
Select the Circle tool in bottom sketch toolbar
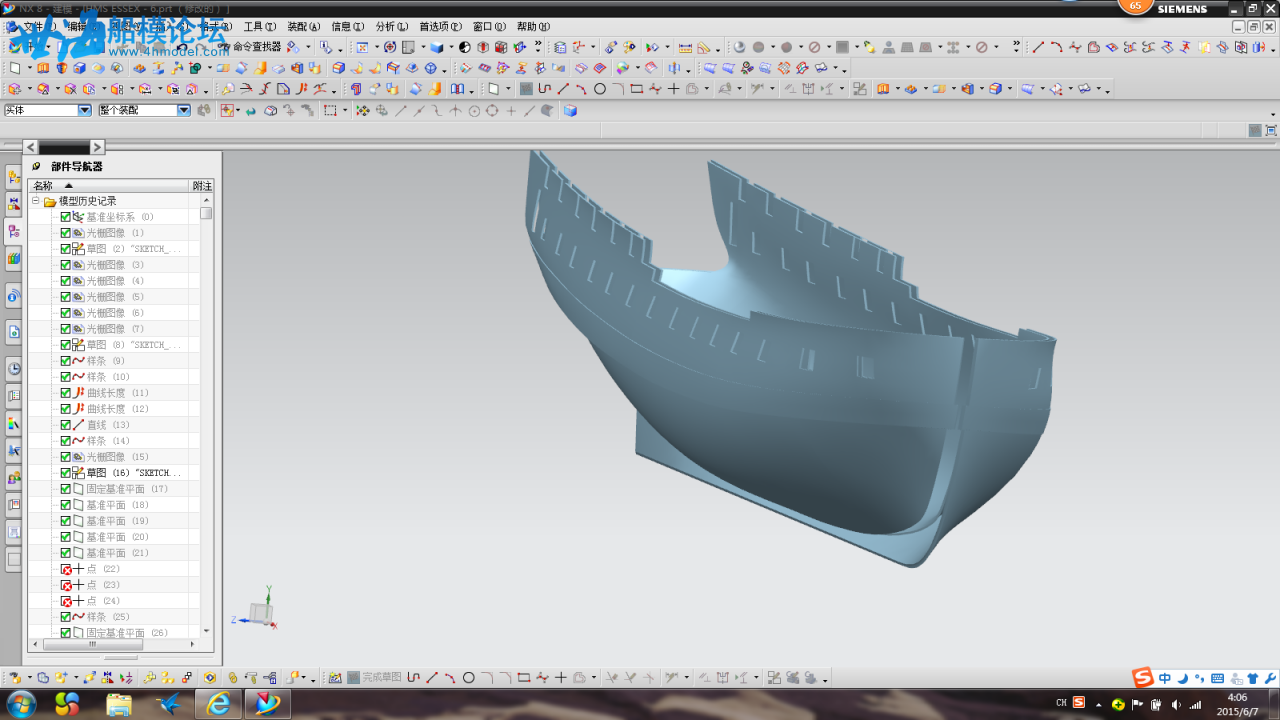468,677
